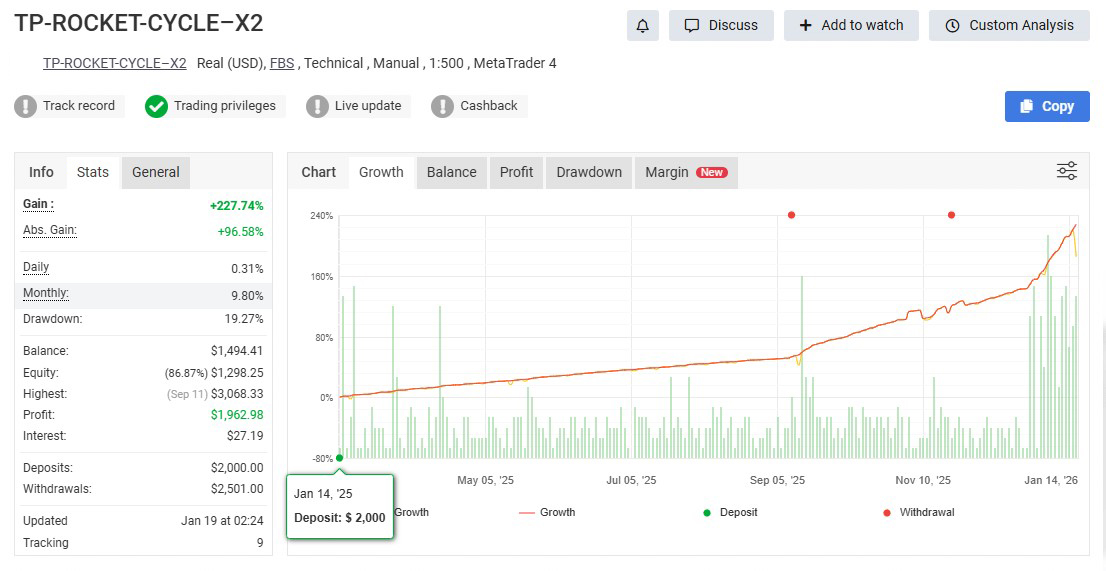Click the second red withdrawal marker near Nov
Image resolution: width=1106 pixels, height=571 pixels.
tap(952, 215)
